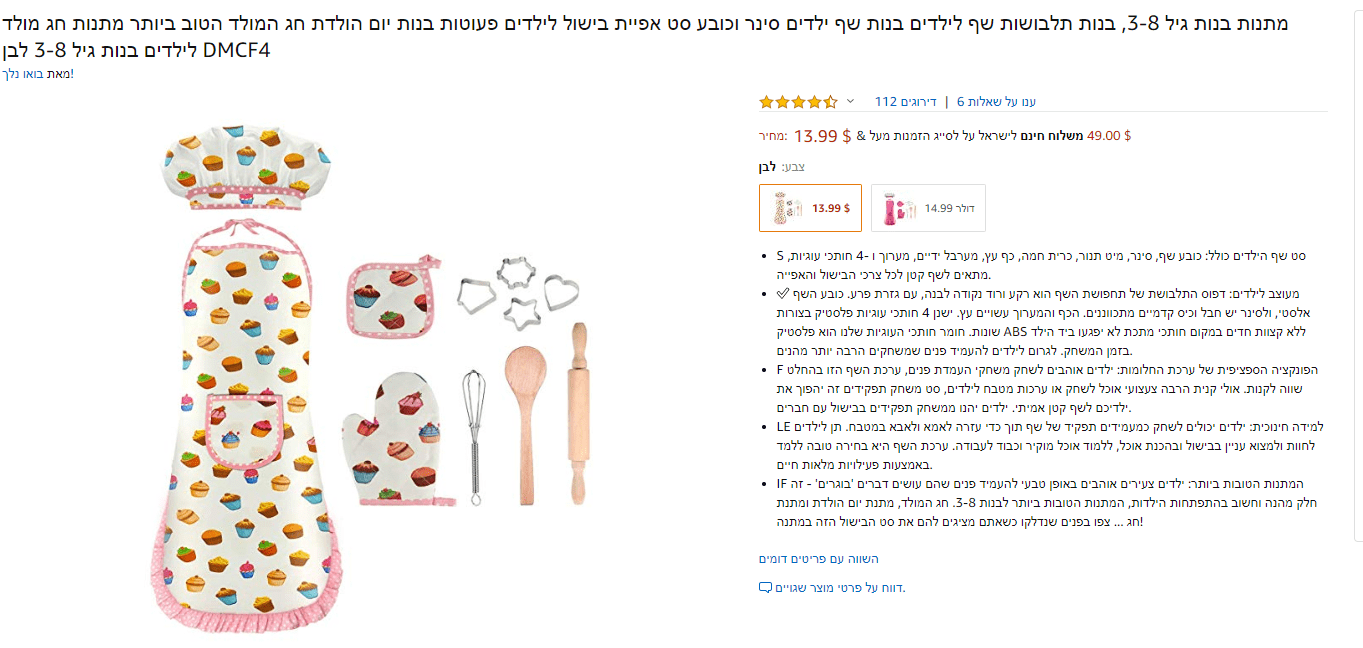Click the heart-shaped cookie cutter in the image
This screenshot has width=1363, height=648.
coord(560,292)
